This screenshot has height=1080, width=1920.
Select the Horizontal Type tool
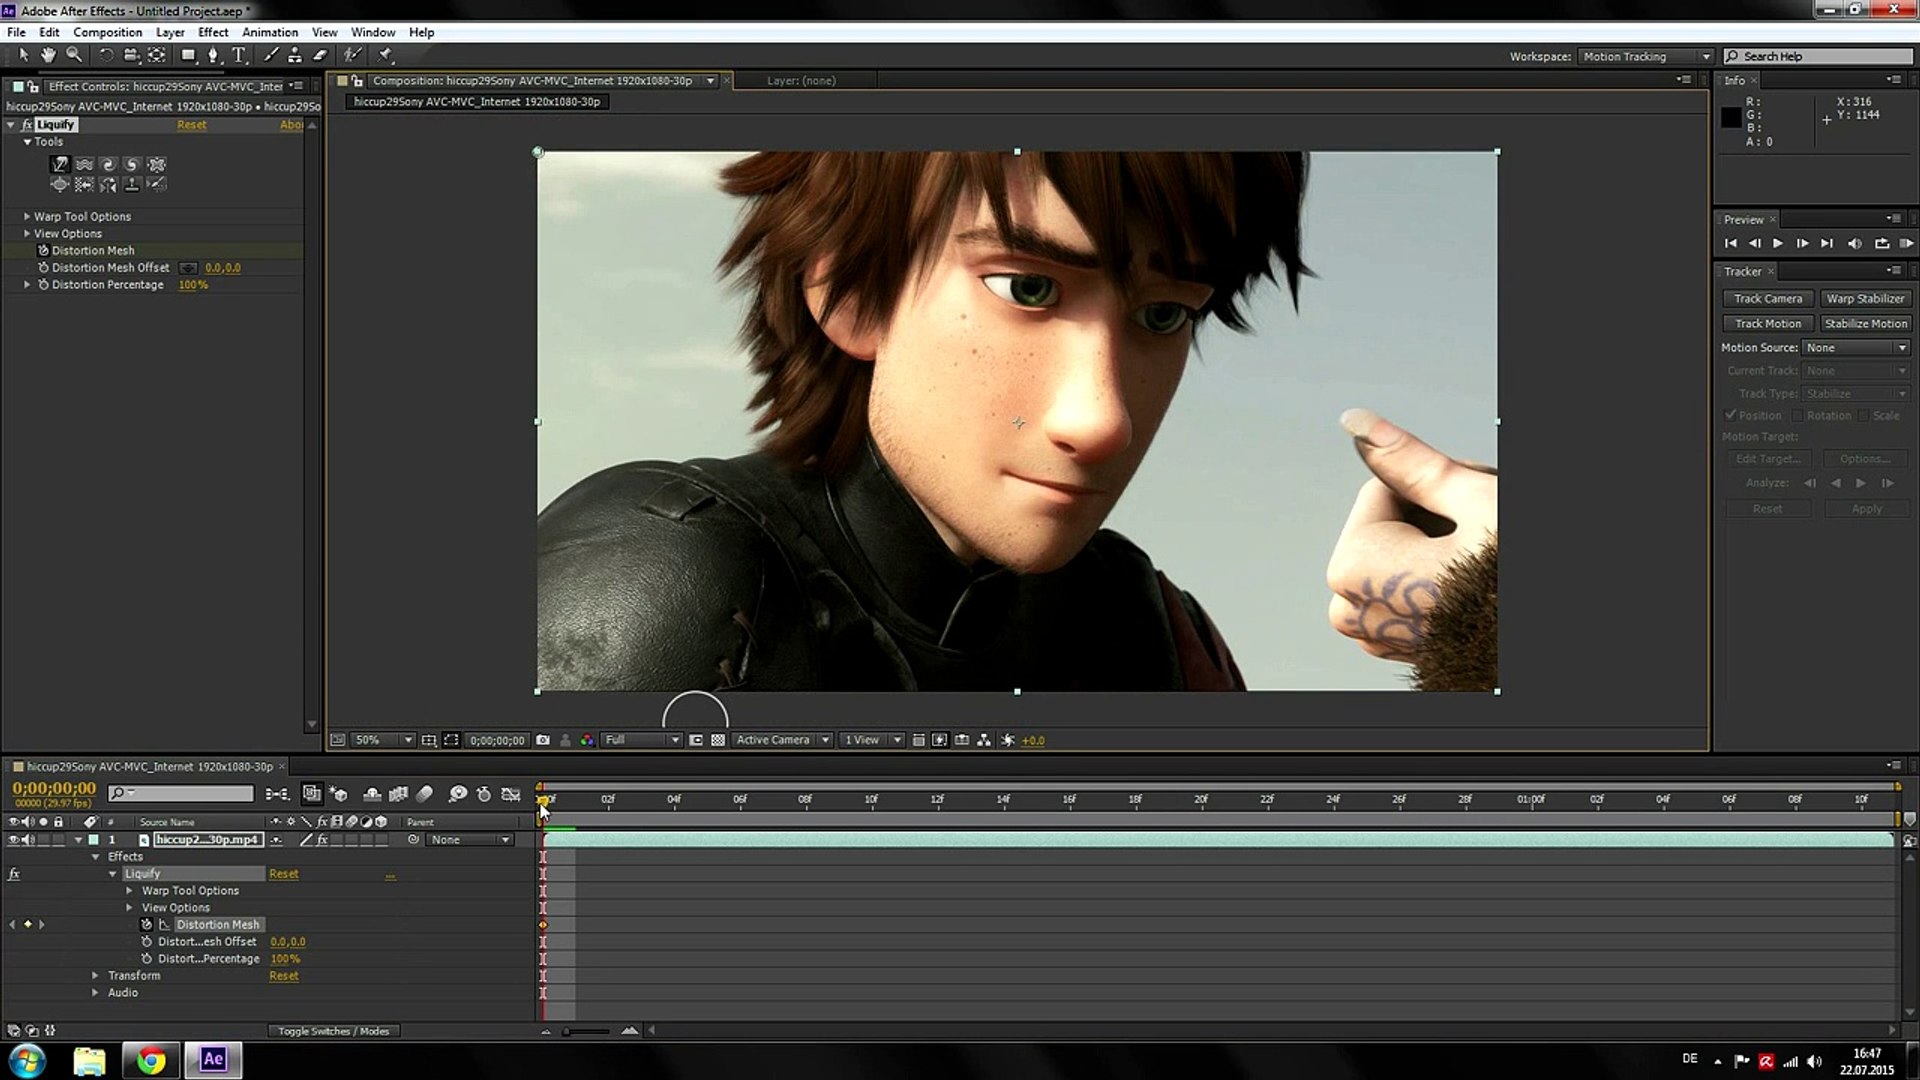tap(239, 56)
